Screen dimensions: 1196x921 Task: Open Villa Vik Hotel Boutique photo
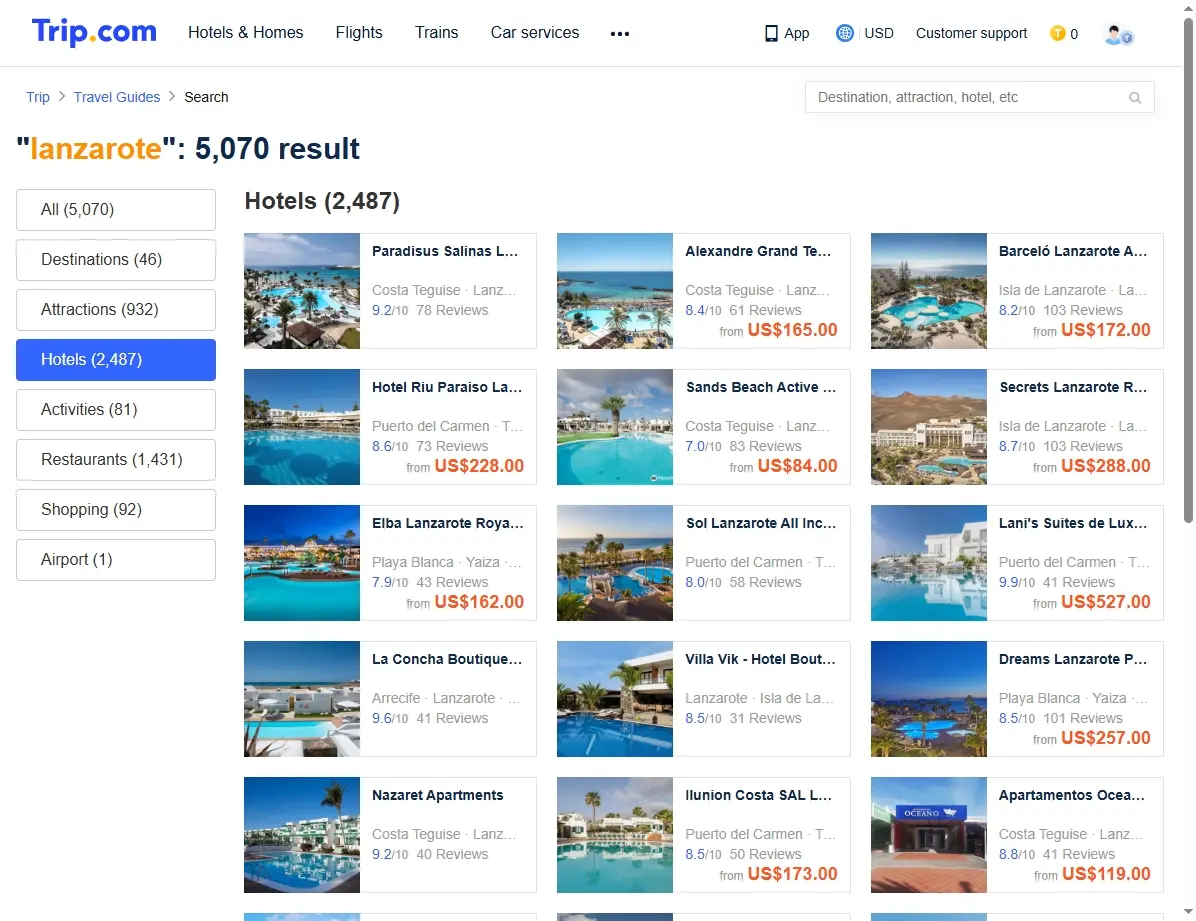tap(615, 699)
